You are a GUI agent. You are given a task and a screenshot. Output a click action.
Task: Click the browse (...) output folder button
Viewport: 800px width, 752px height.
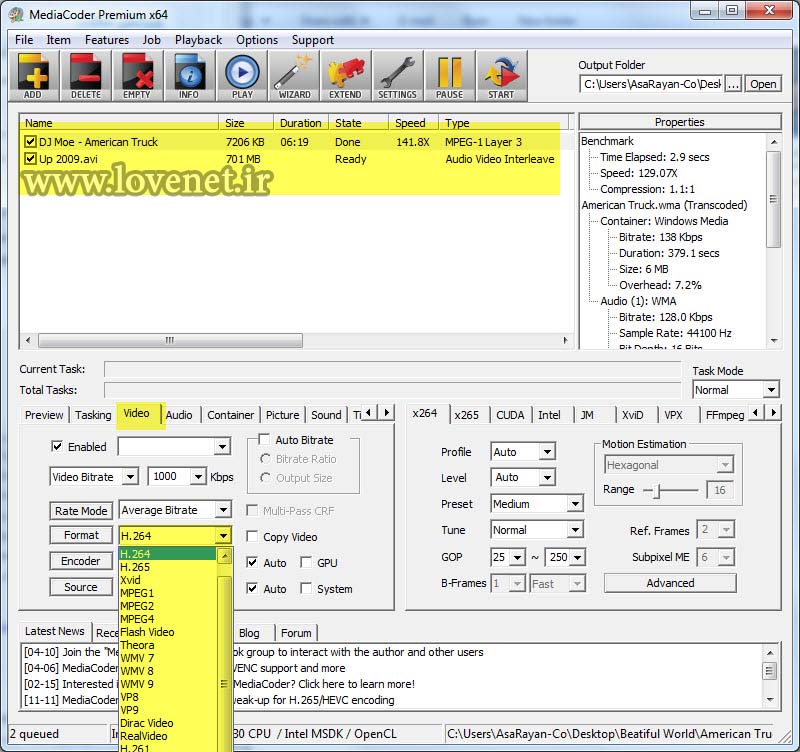733,84
